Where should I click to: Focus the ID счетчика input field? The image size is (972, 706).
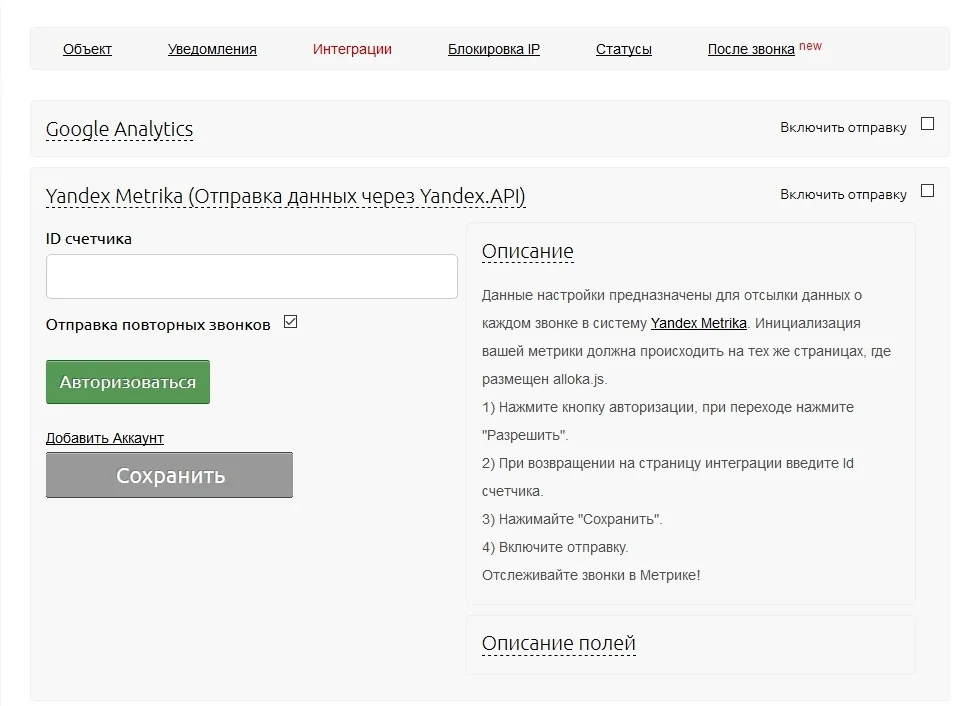[x=252, y=276]
